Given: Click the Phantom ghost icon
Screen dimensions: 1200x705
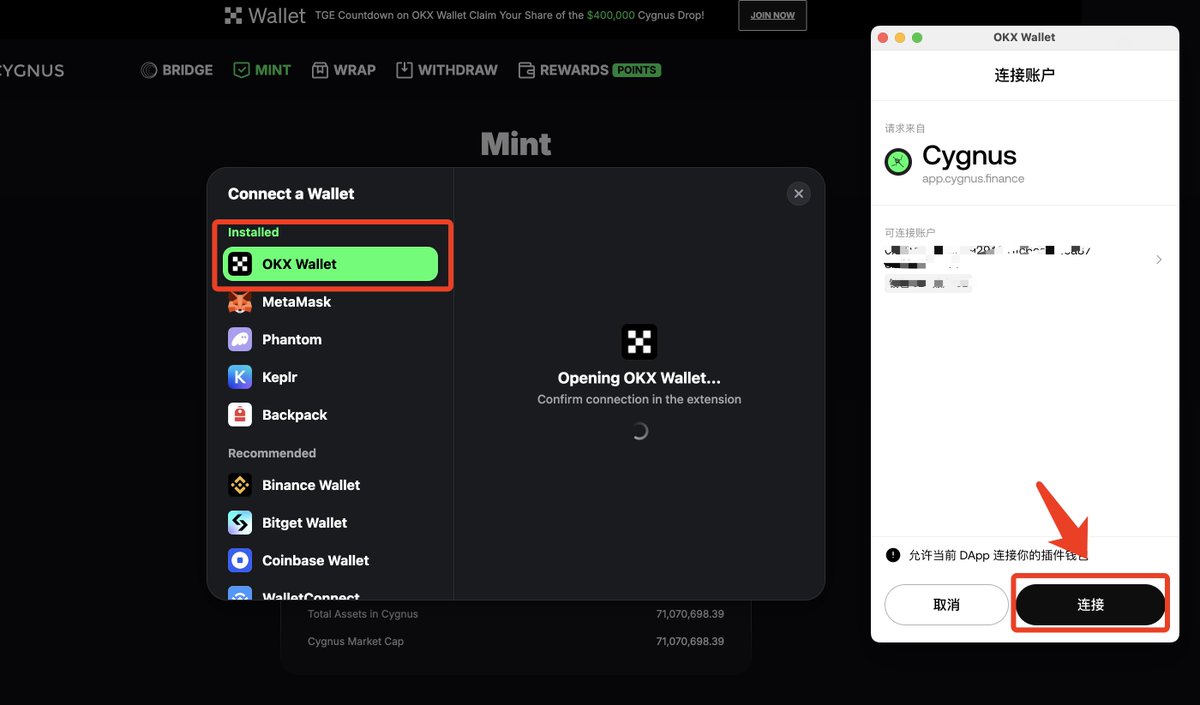Looking at the screenshot, I should click(240, 340).
